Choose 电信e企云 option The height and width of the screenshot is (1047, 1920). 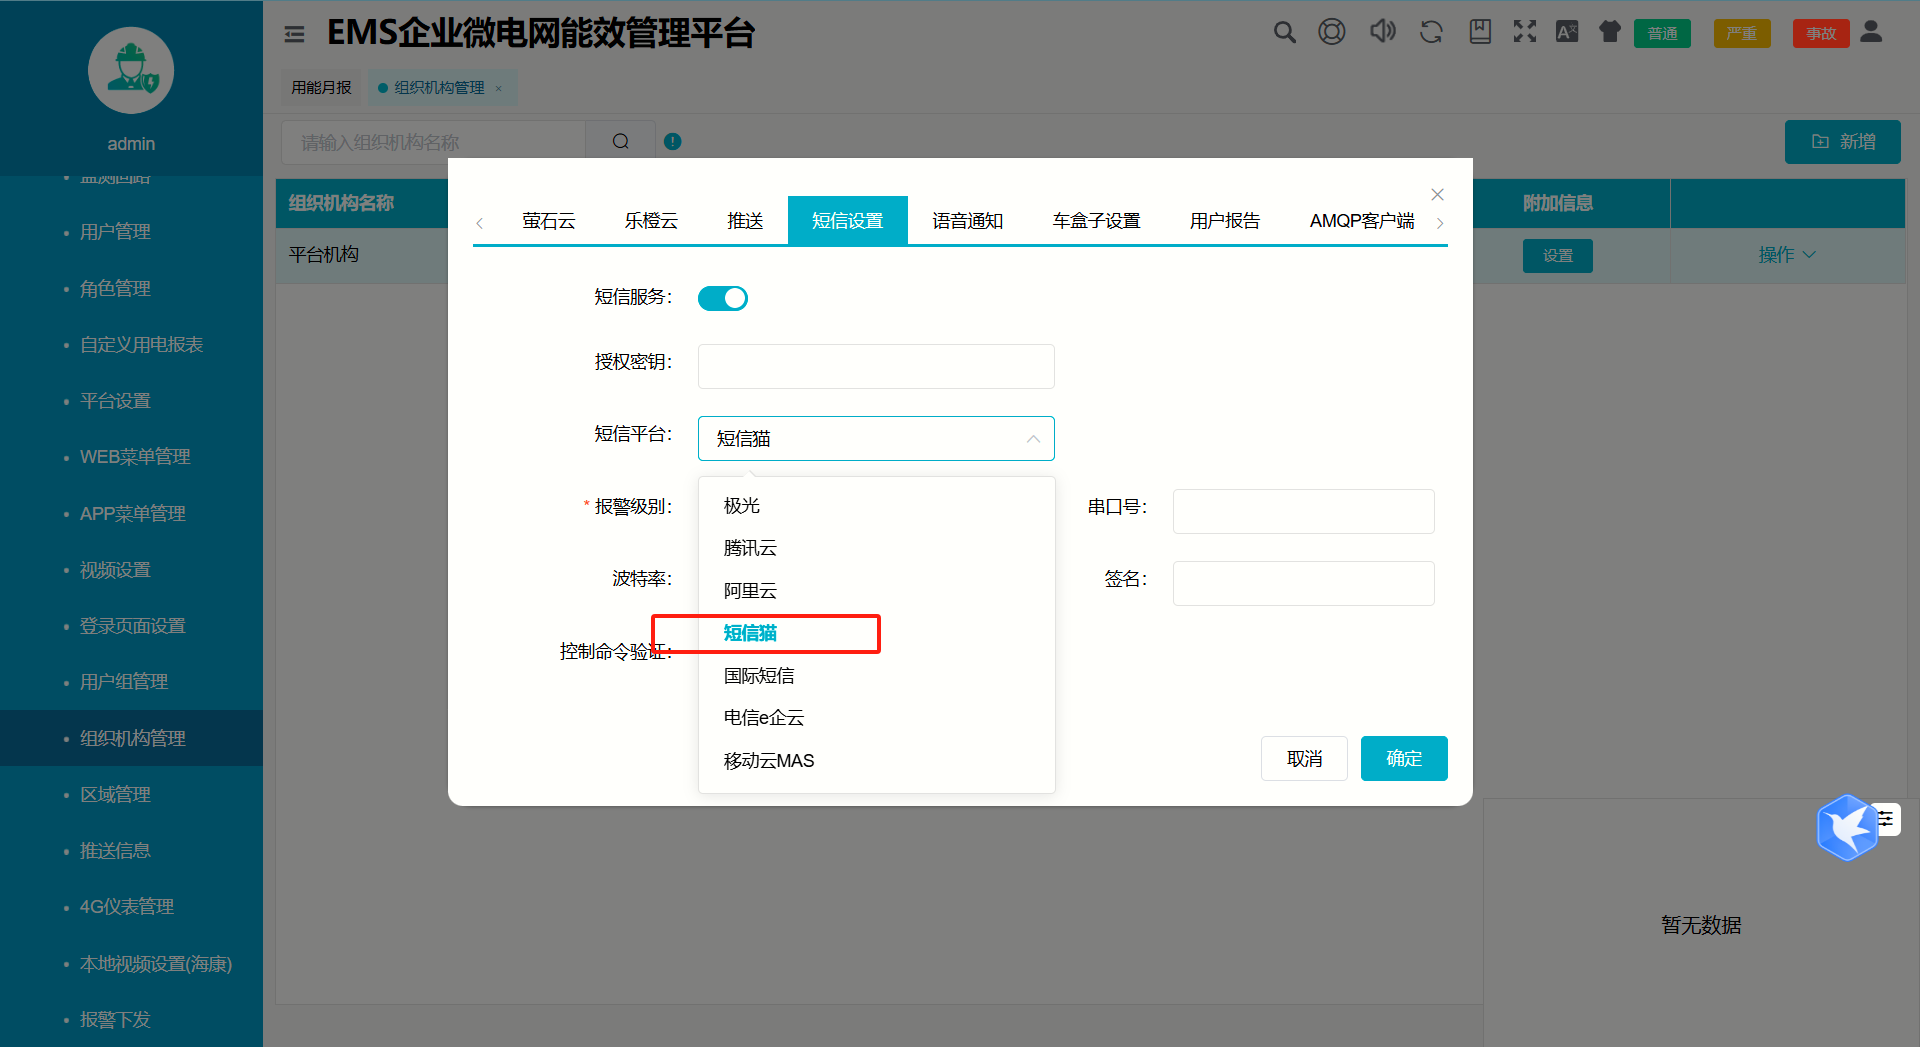coord(876,718)
